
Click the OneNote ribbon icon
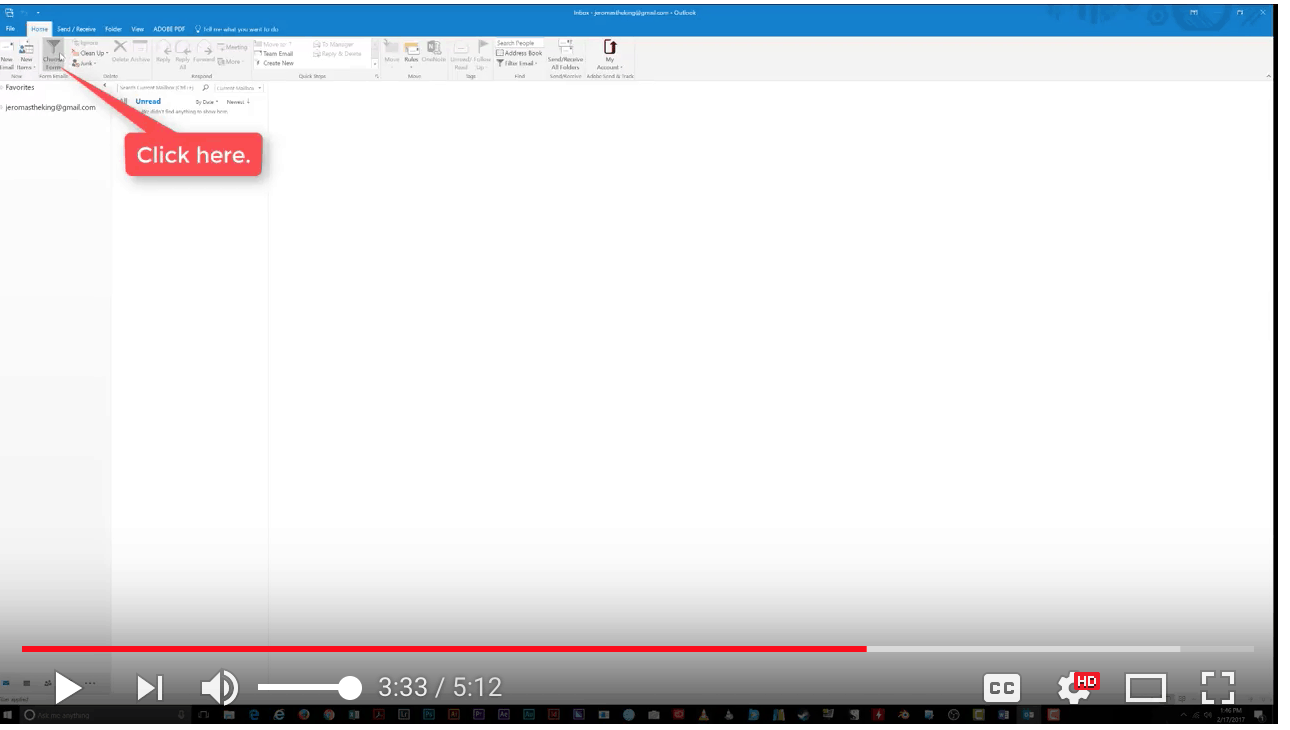click(434, 53)
